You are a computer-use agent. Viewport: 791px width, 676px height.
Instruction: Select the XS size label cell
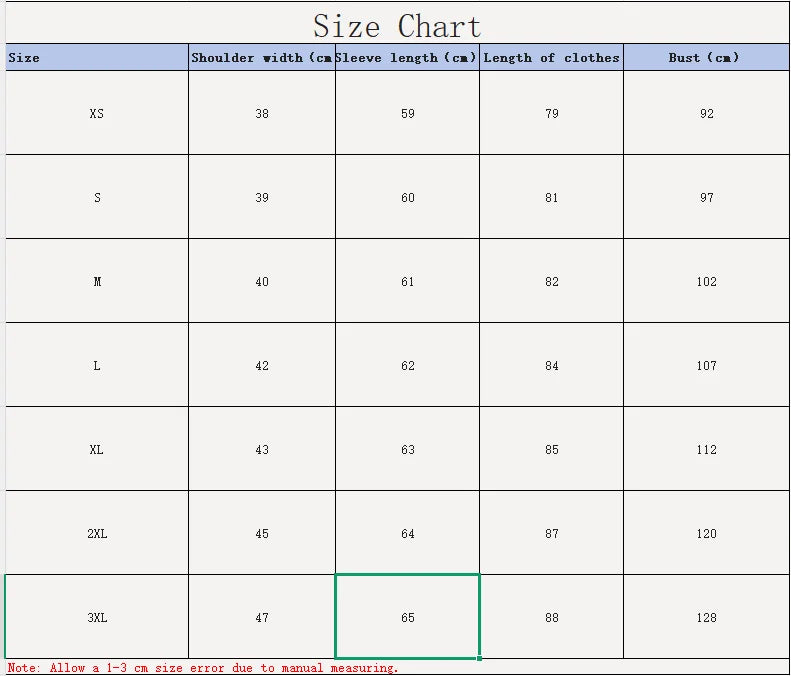(x=97, y=114)
